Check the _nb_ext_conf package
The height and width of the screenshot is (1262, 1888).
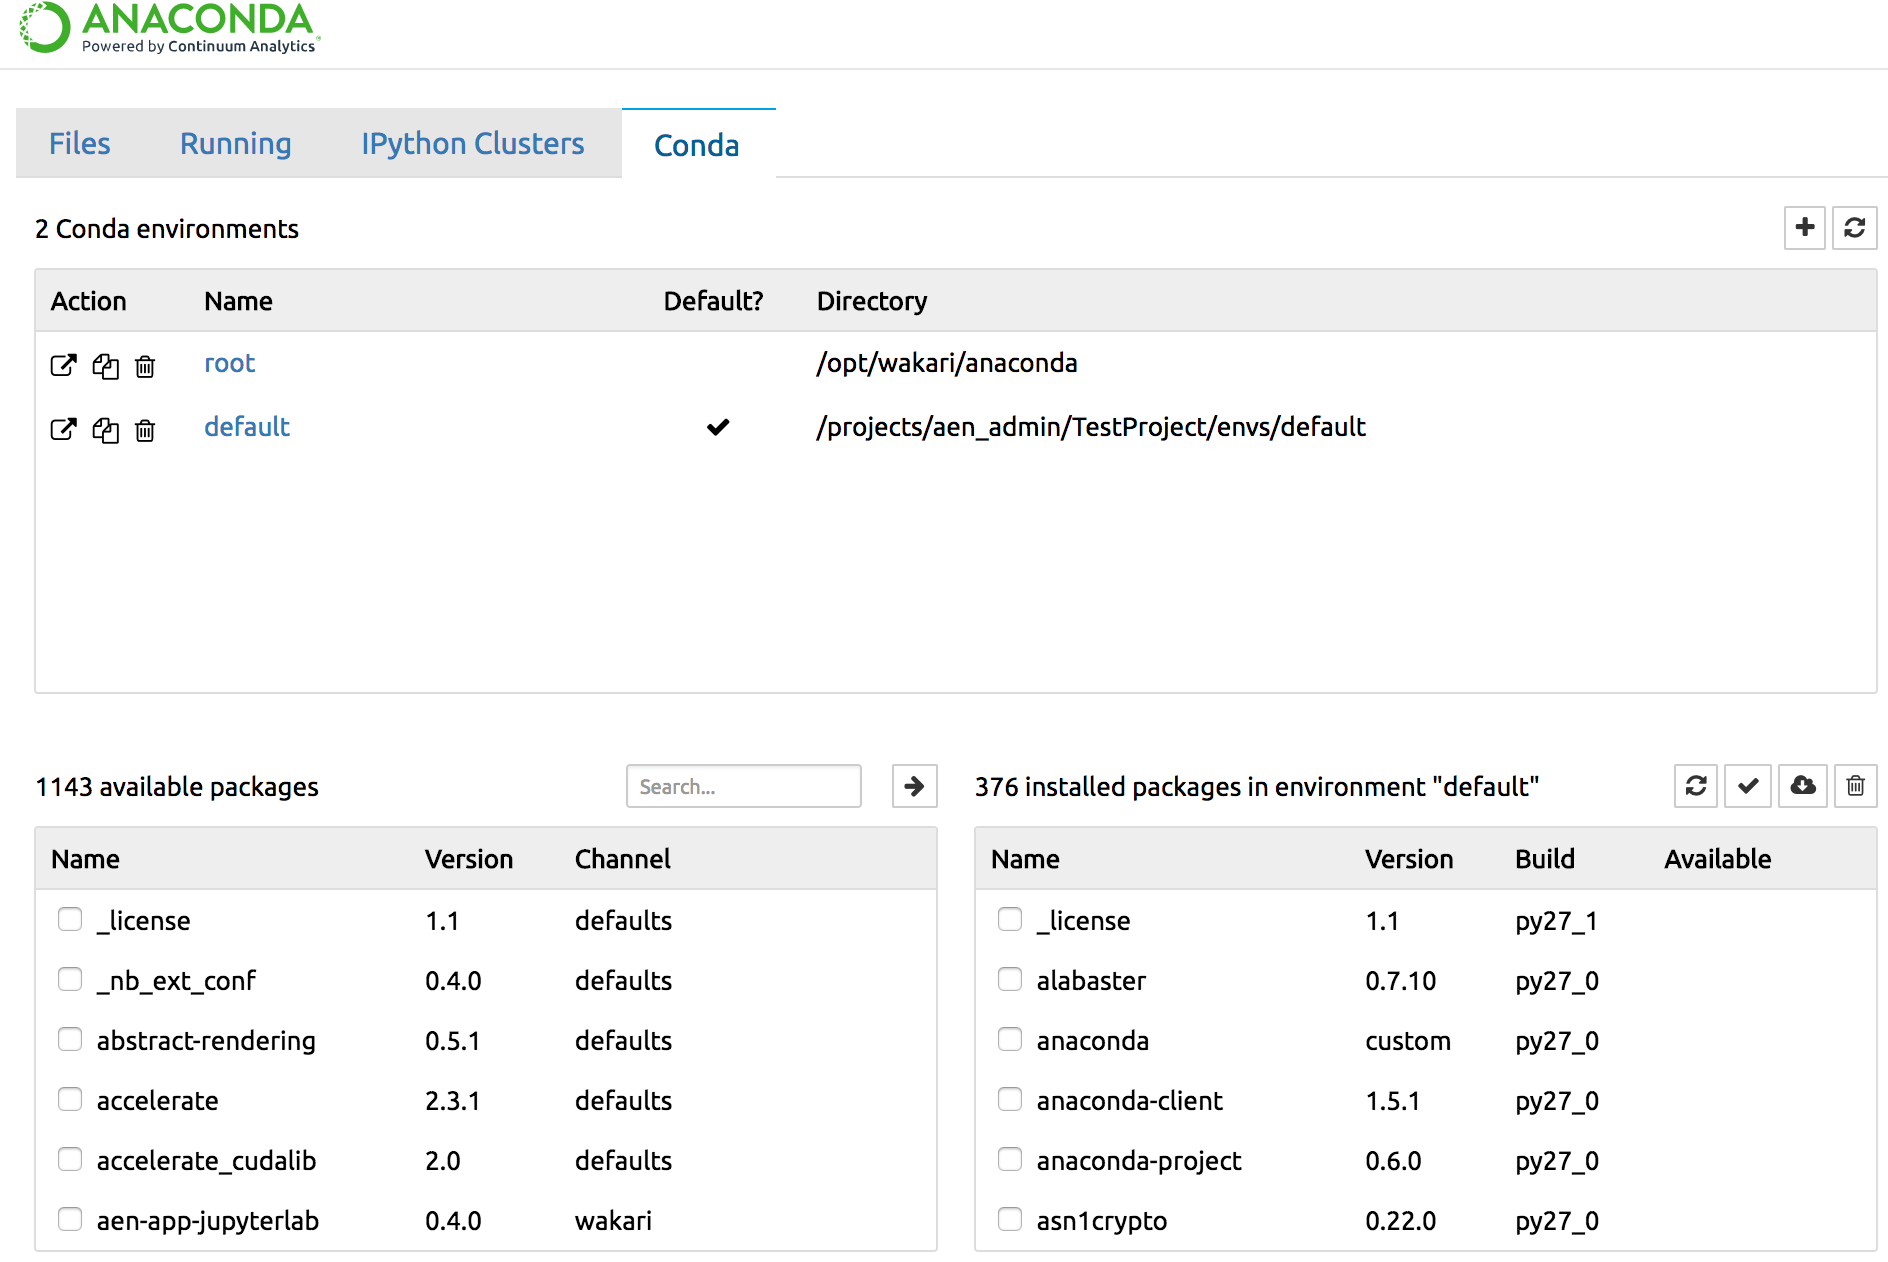coord(70,979)
